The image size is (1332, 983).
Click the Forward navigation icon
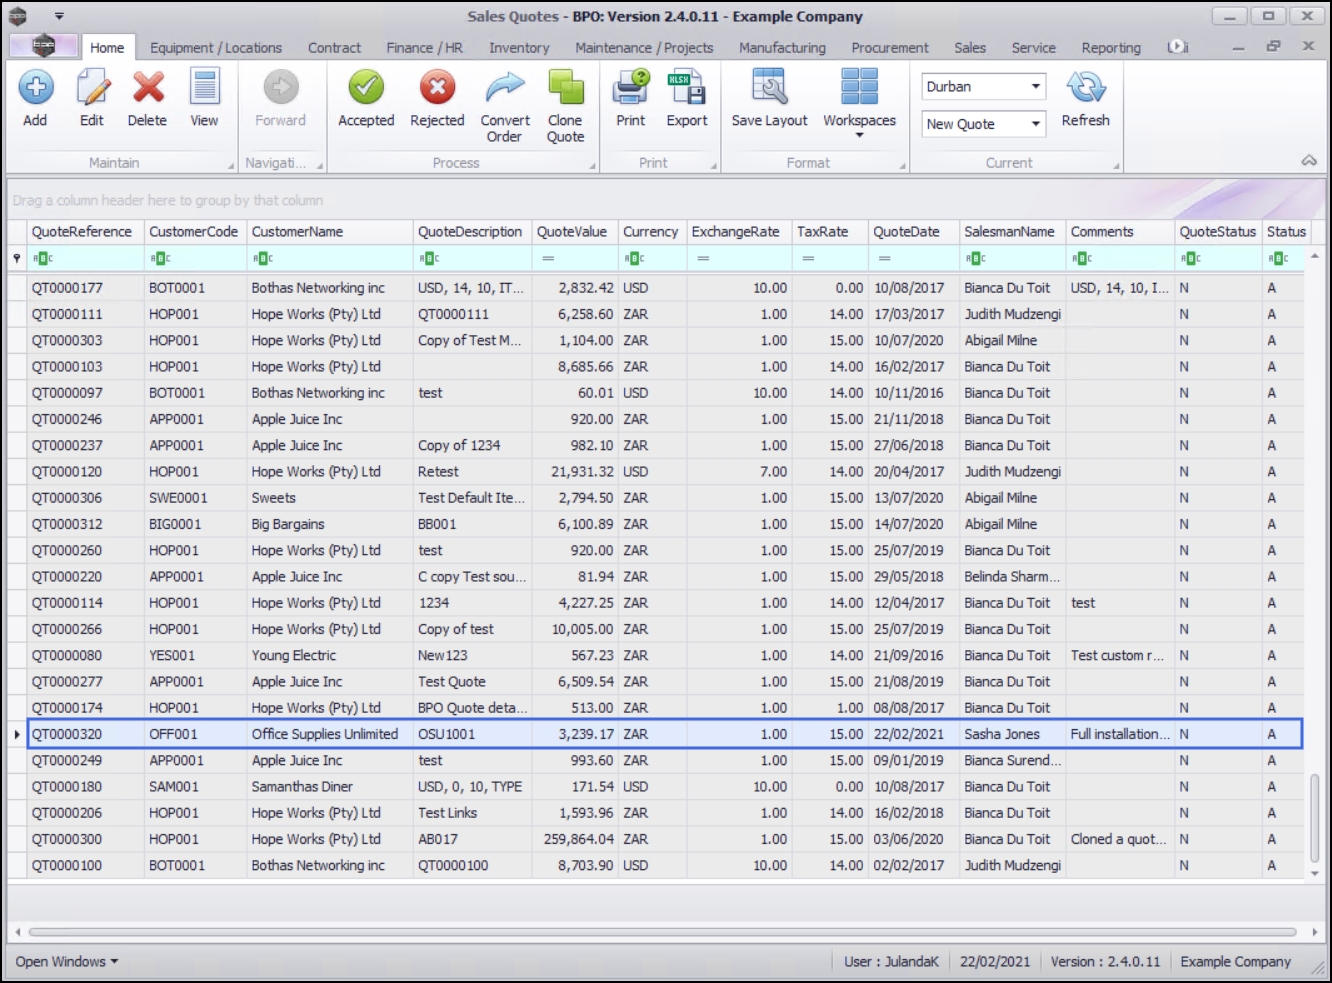point(281,88)
